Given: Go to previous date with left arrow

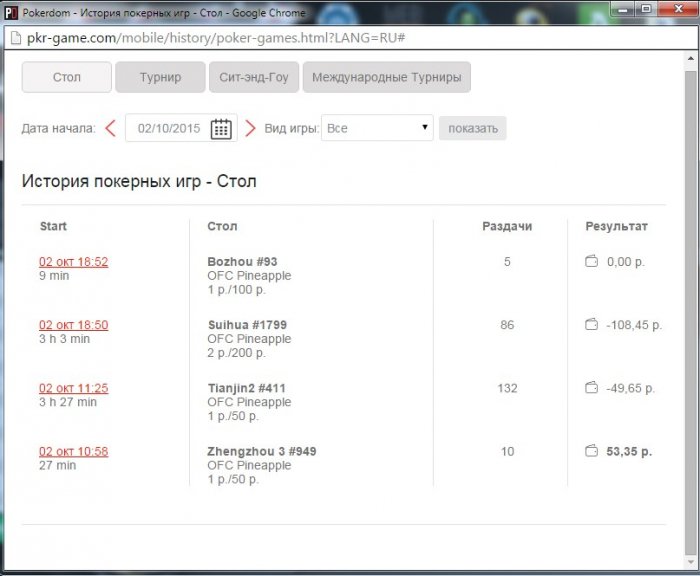Looking at the screenshot, I should [110, 129].
